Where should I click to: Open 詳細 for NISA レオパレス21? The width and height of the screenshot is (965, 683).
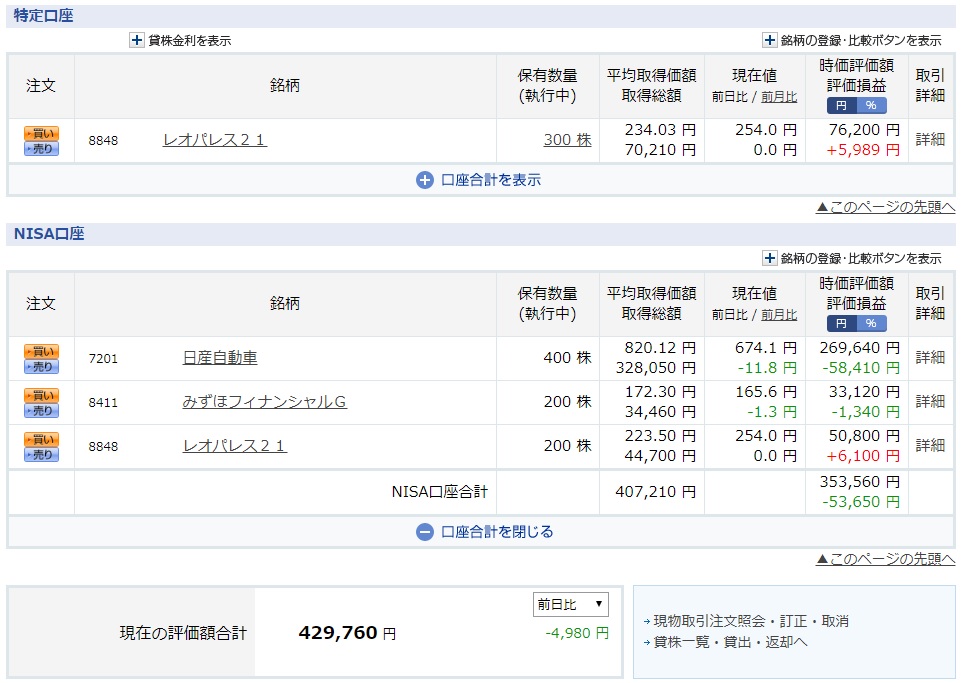[930, 445]
